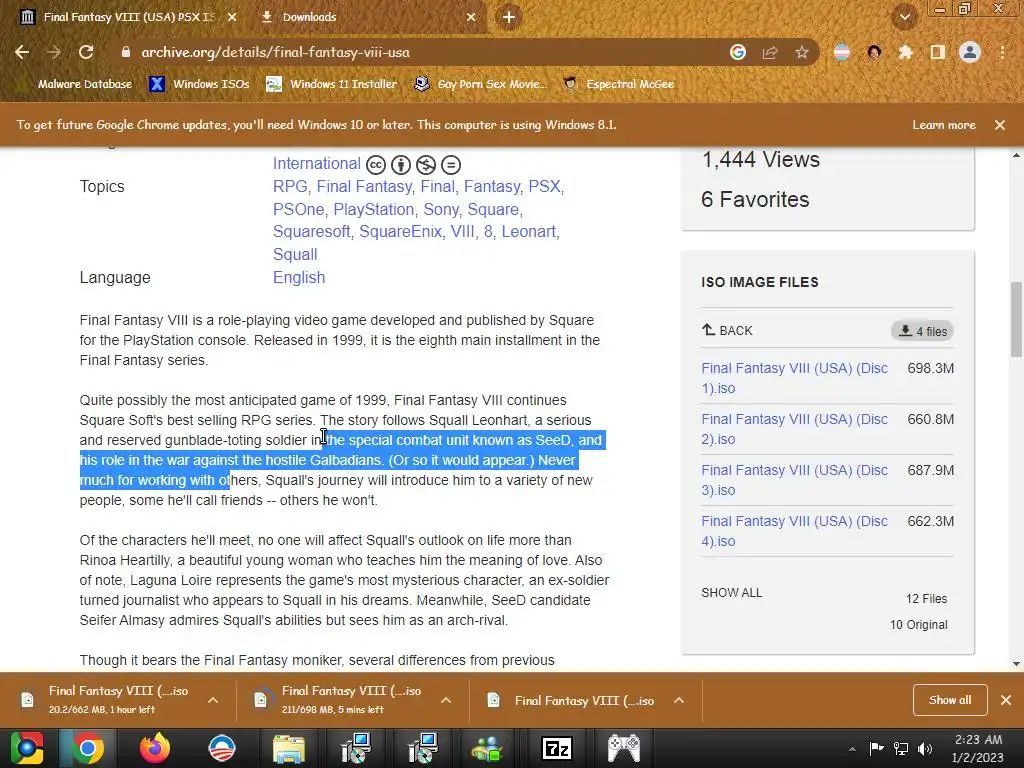Open the game controller taskbar app
Screen dimensions: 1024x768
pyautogui.click(x=624, y=748)
